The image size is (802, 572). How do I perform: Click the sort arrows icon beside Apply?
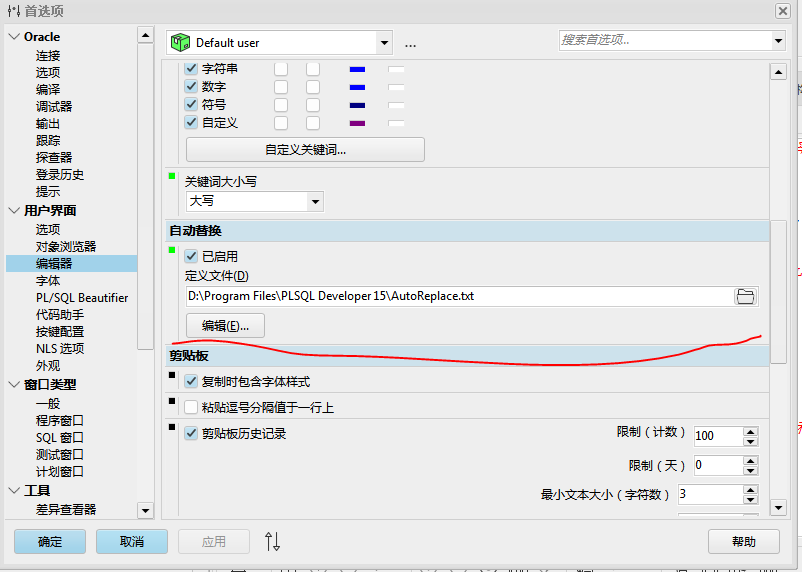[x=272, y=542]
